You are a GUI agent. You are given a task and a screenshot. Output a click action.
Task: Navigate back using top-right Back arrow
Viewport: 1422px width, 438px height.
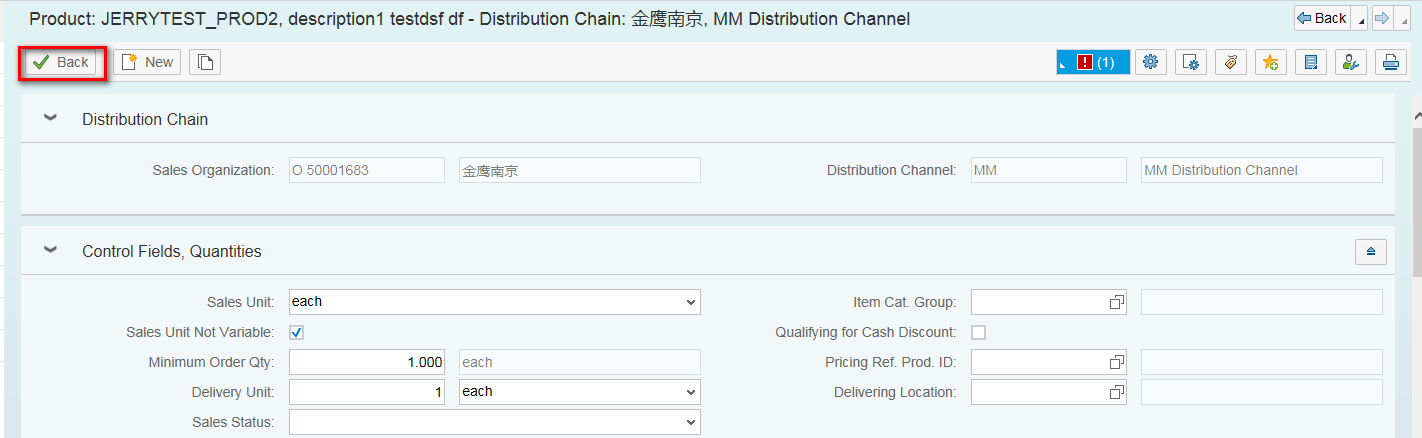pos(1322,18)
